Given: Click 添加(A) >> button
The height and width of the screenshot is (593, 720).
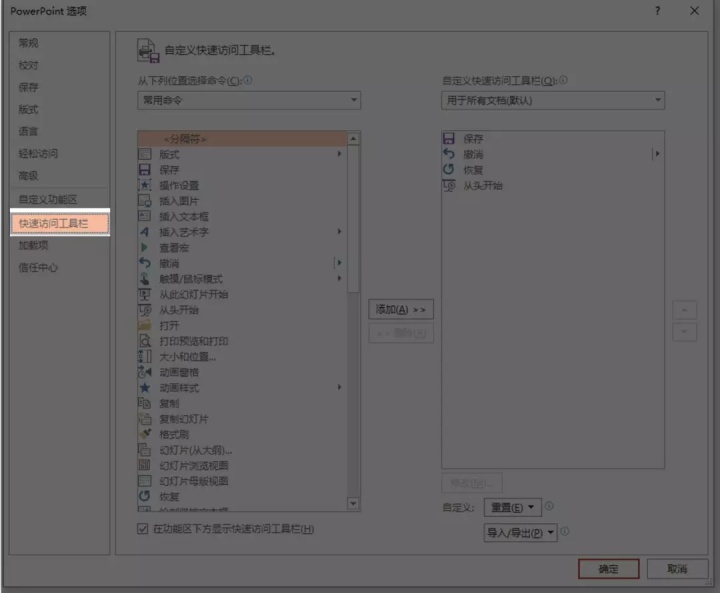Looking at the screenshot, I should pos(401,310).
